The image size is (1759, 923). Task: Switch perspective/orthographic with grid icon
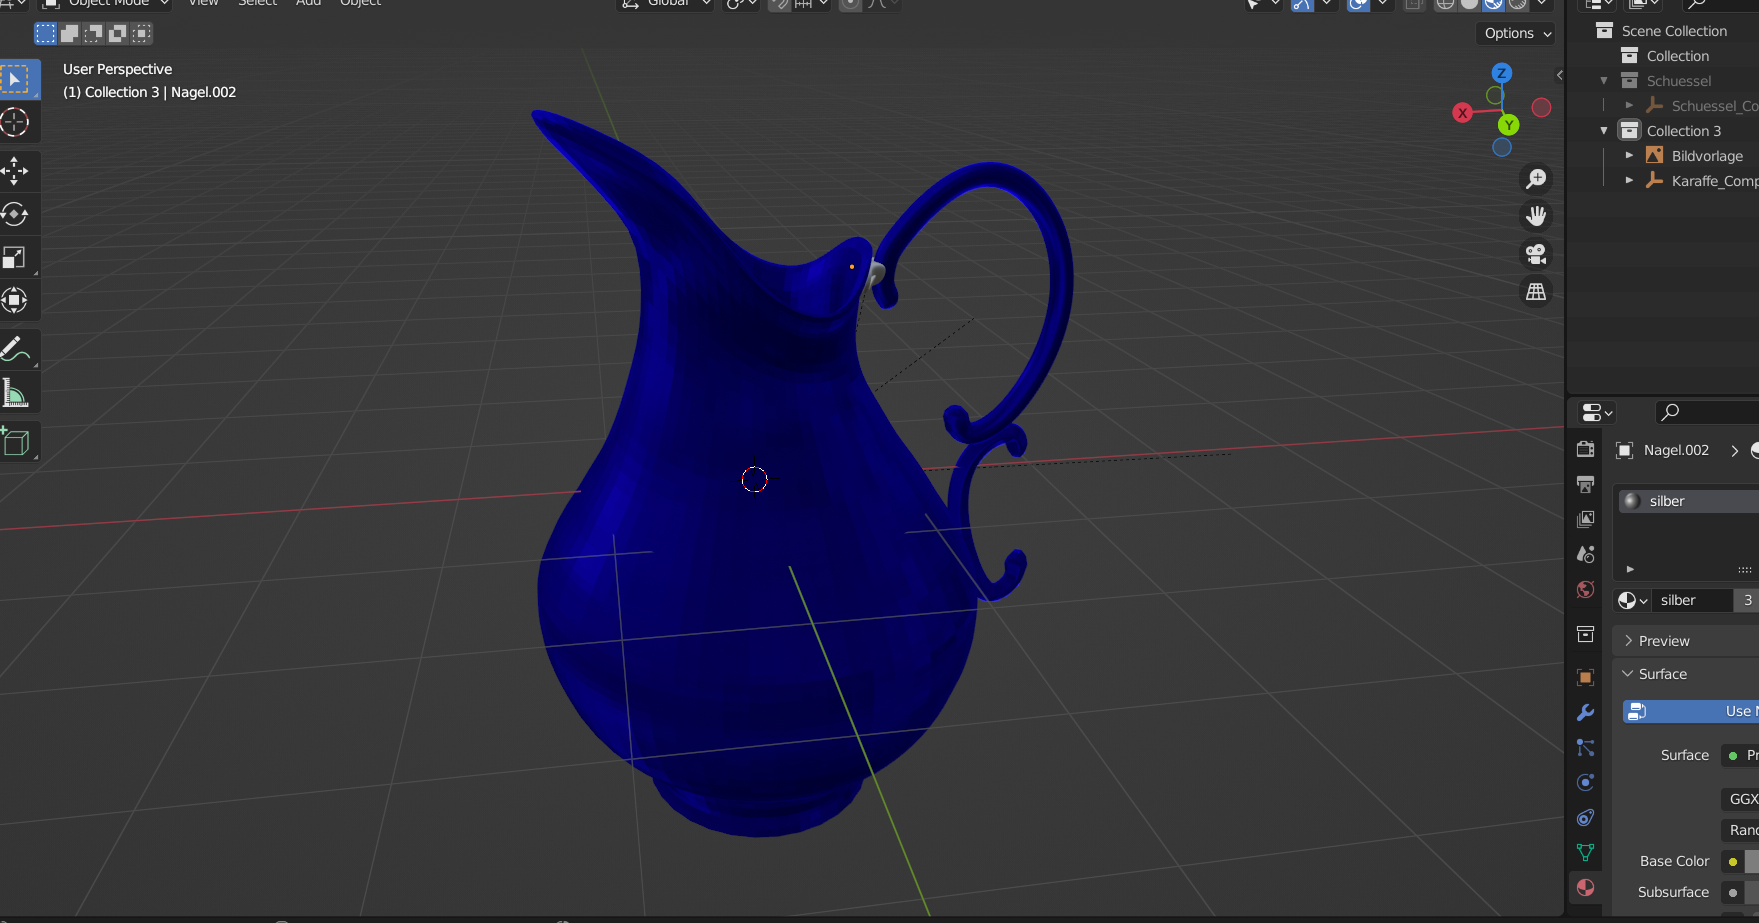click(x=1536, y=292)
